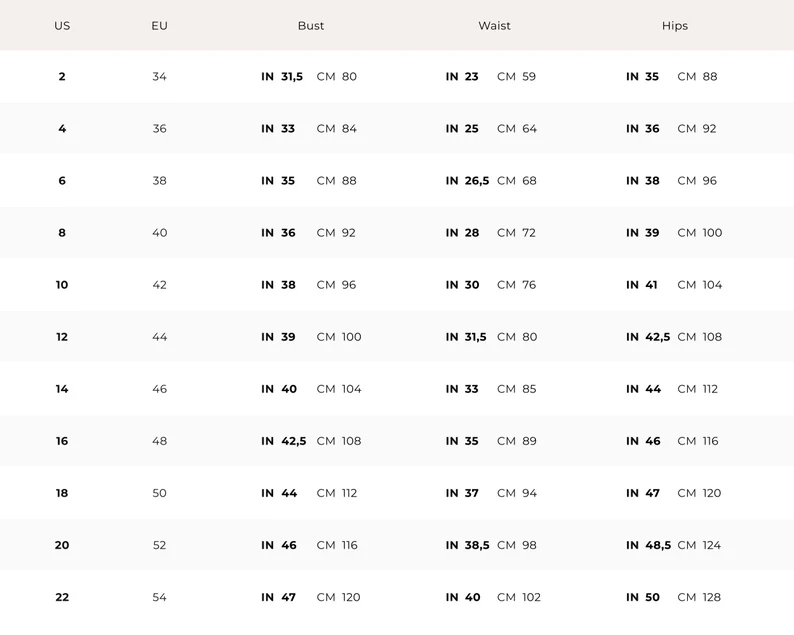
Task: Click the EU column header
Action: click(160, 26)
